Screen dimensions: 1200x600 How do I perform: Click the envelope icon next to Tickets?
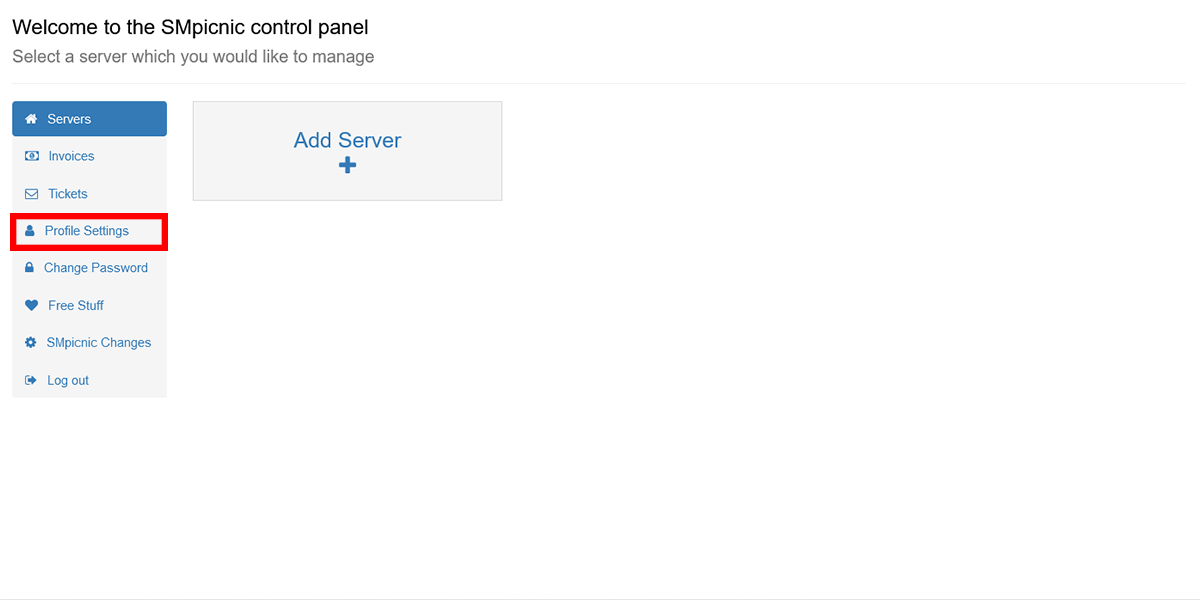[x=30, y=193]
